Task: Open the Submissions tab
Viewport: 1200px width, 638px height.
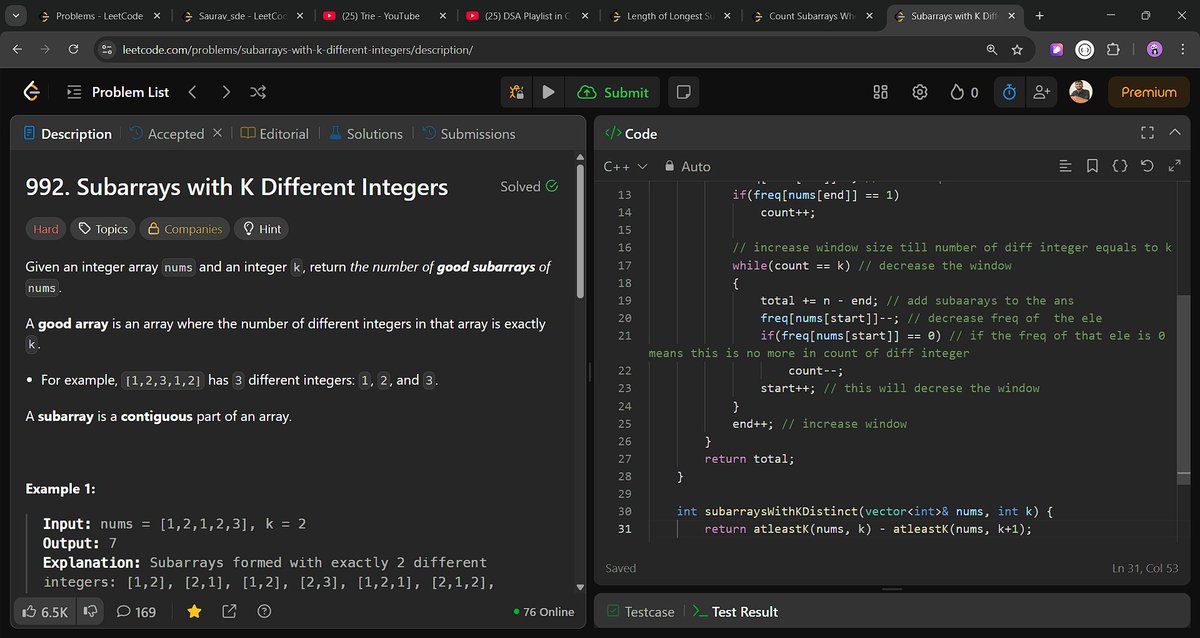Action: [x=469, y=134]
